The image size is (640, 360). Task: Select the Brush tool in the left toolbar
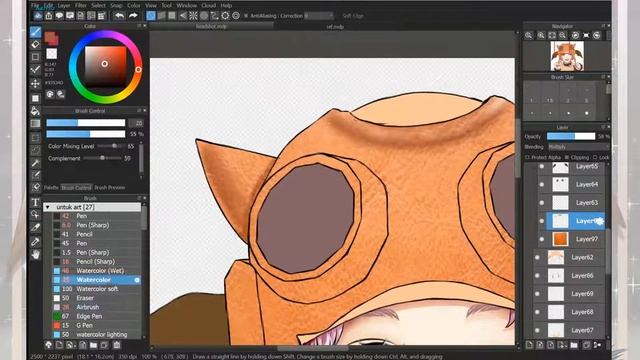tap(36, 32)
